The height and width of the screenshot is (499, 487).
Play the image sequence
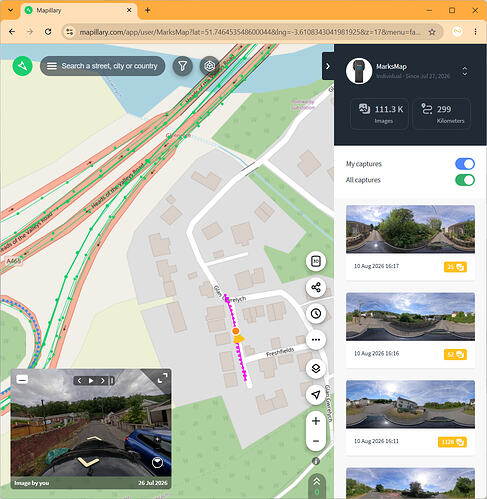pyautogui.click(x=91, y=380)
